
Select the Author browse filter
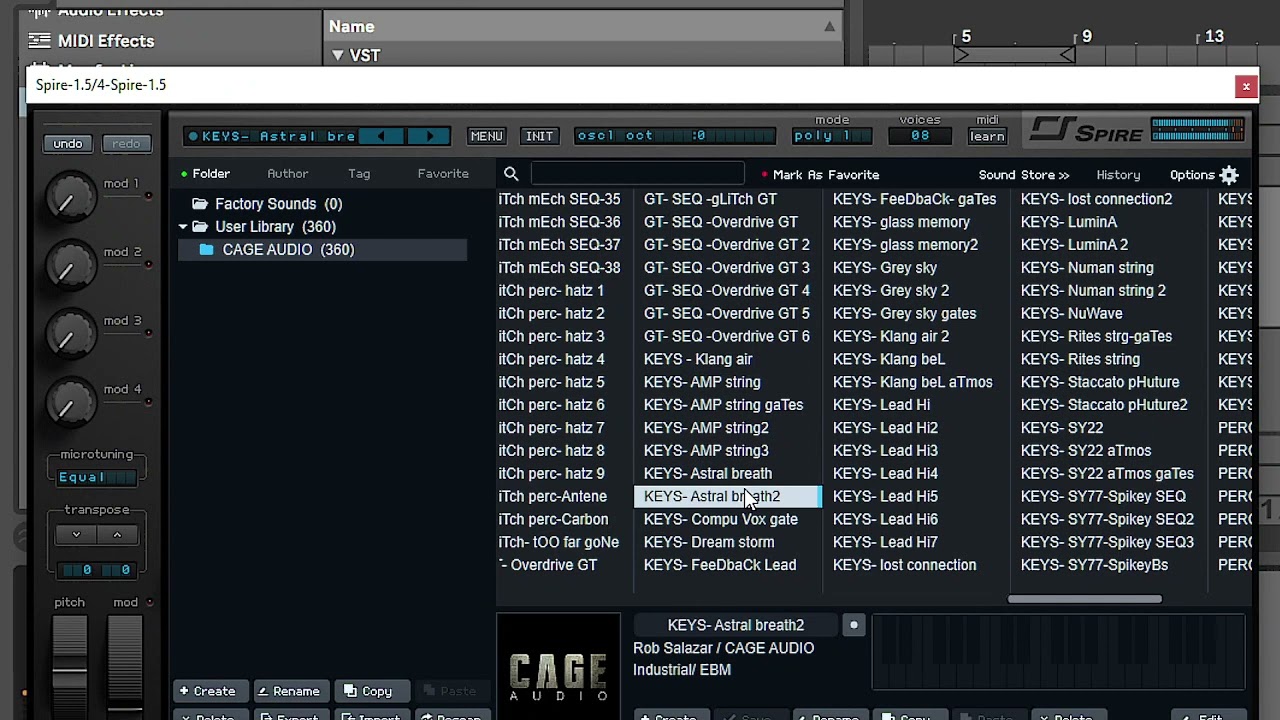click(288, 174)
